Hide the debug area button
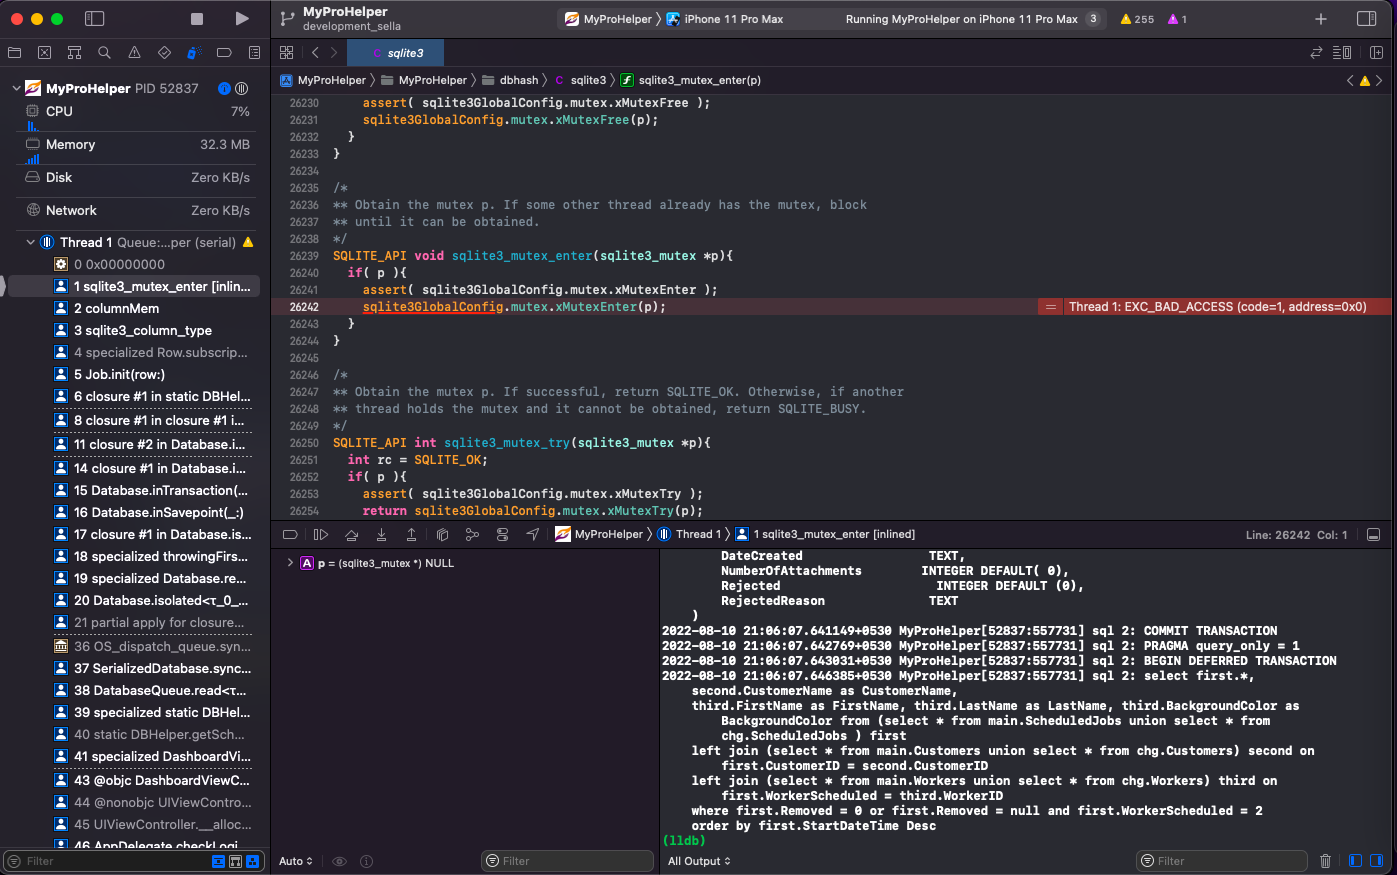 click(x=1374, y=535)
